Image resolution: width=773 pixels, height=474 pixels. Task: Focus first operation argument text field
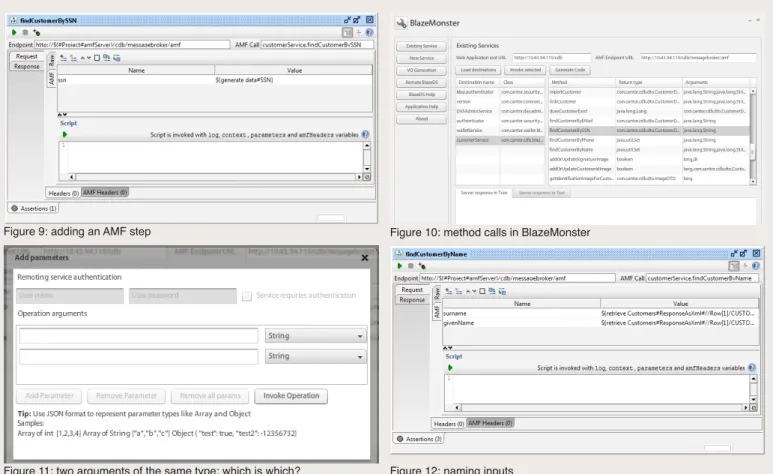click(139, 336)
